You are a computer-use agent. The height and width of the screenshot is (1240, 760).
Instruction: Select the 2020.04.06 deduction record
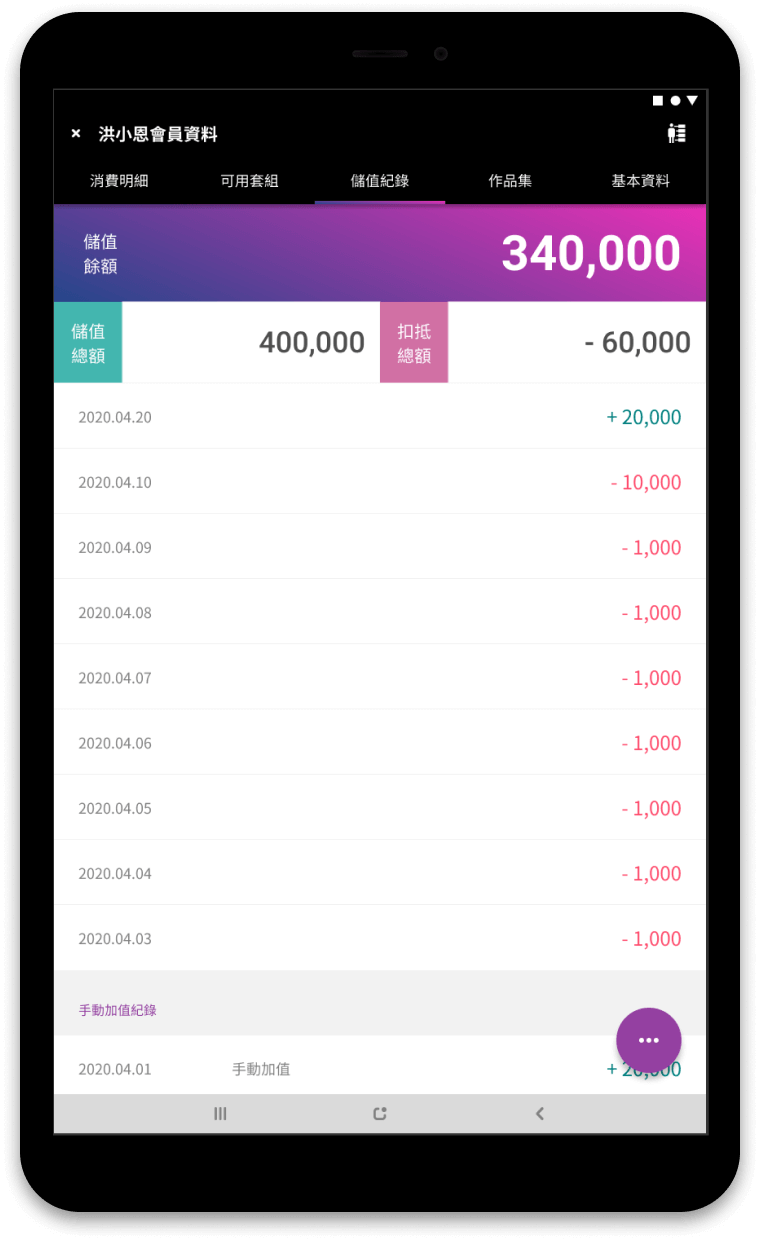pos(380,743)
